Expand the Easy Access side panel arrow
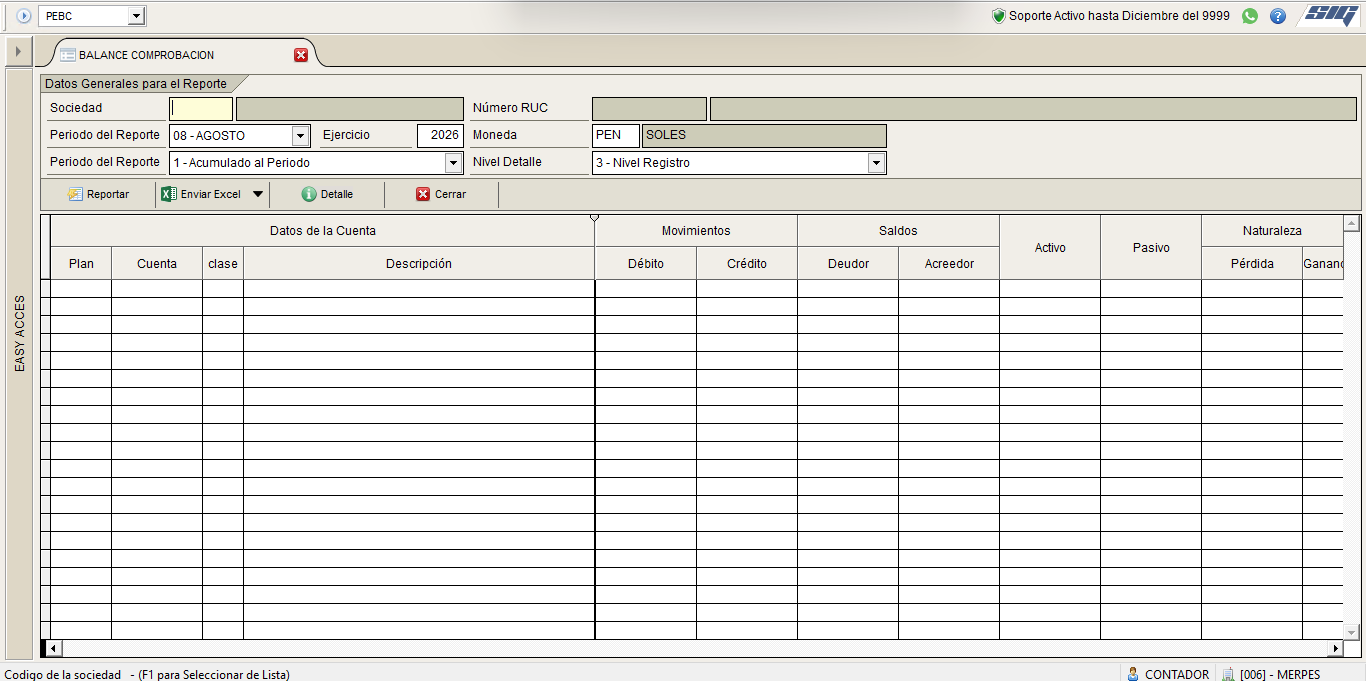This screenshot has width=1366, height=681. pos(17,50)
